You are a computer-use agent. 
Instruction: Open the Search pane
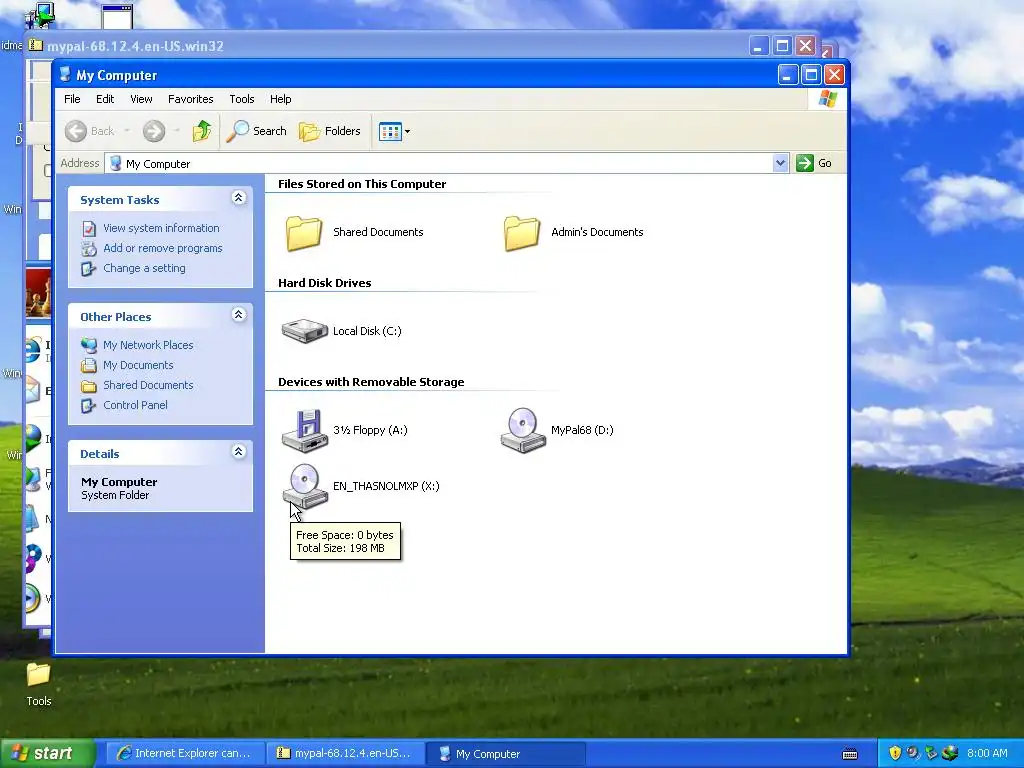(x=257, y=131)
